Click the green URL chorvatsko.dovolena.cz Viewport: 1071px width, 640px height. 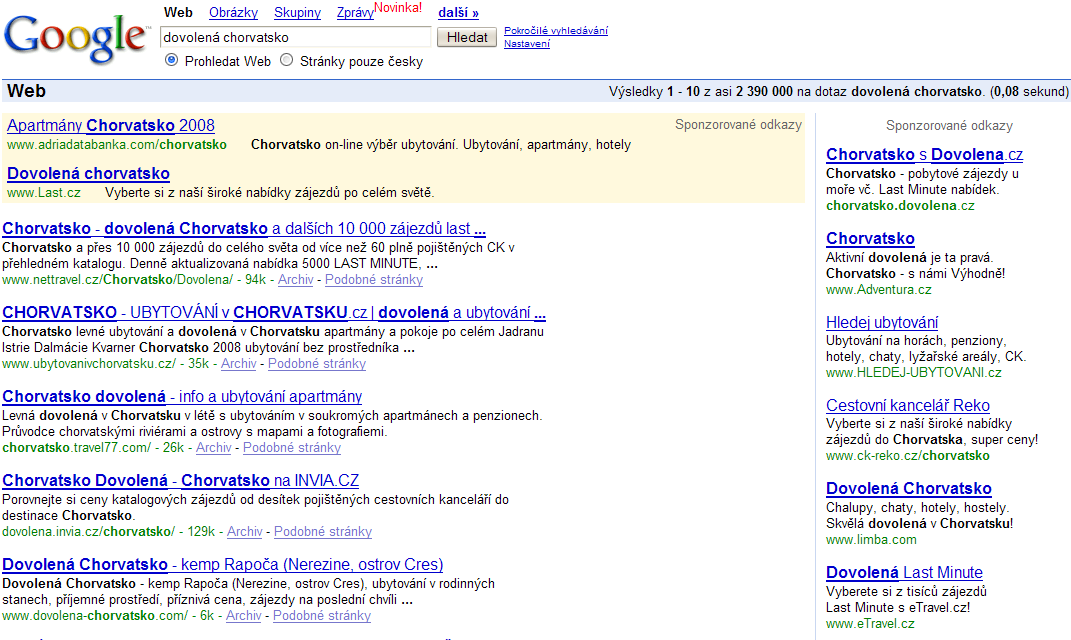tap(900, 206)
